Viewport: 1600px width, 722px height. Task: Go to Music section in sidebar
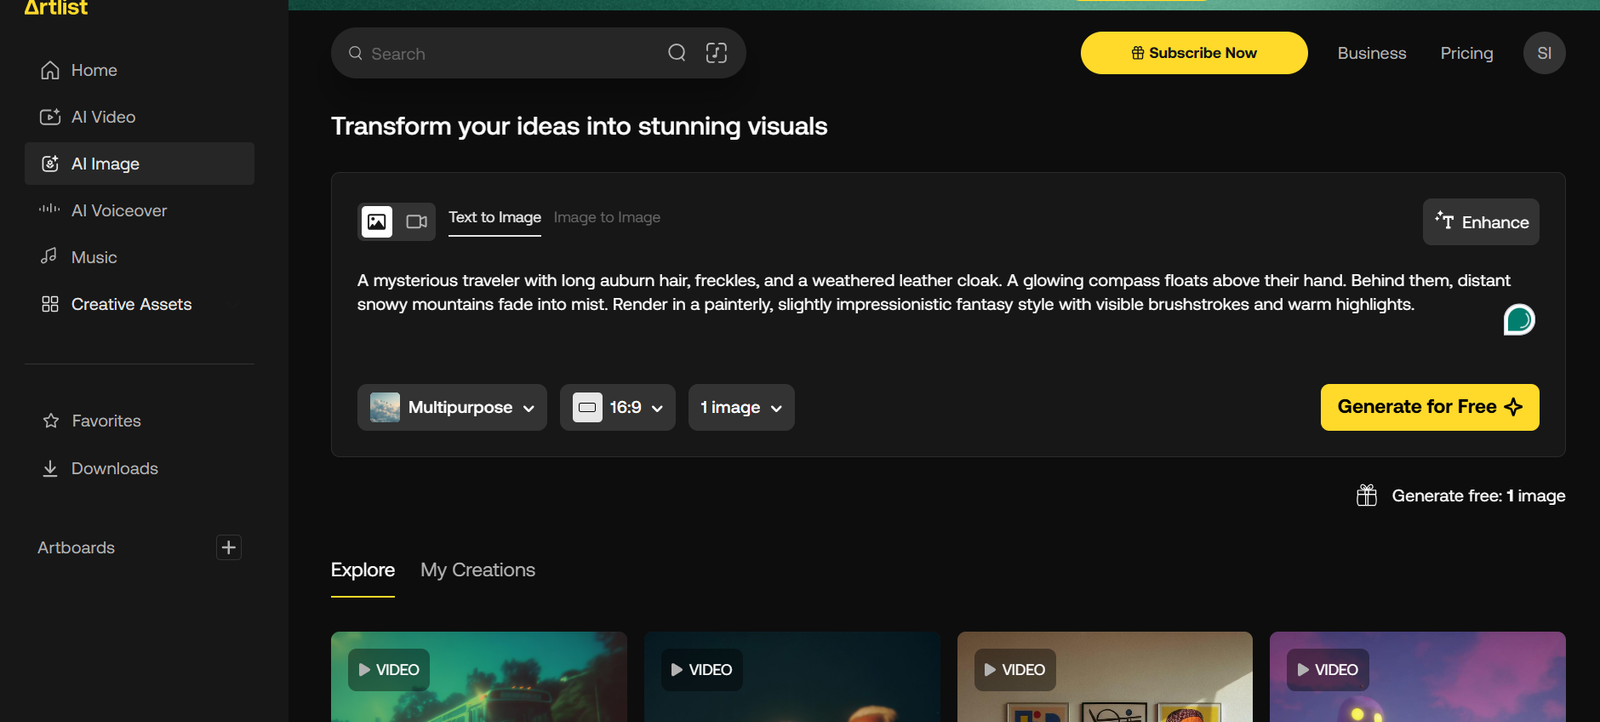click(x=94, y=258)
